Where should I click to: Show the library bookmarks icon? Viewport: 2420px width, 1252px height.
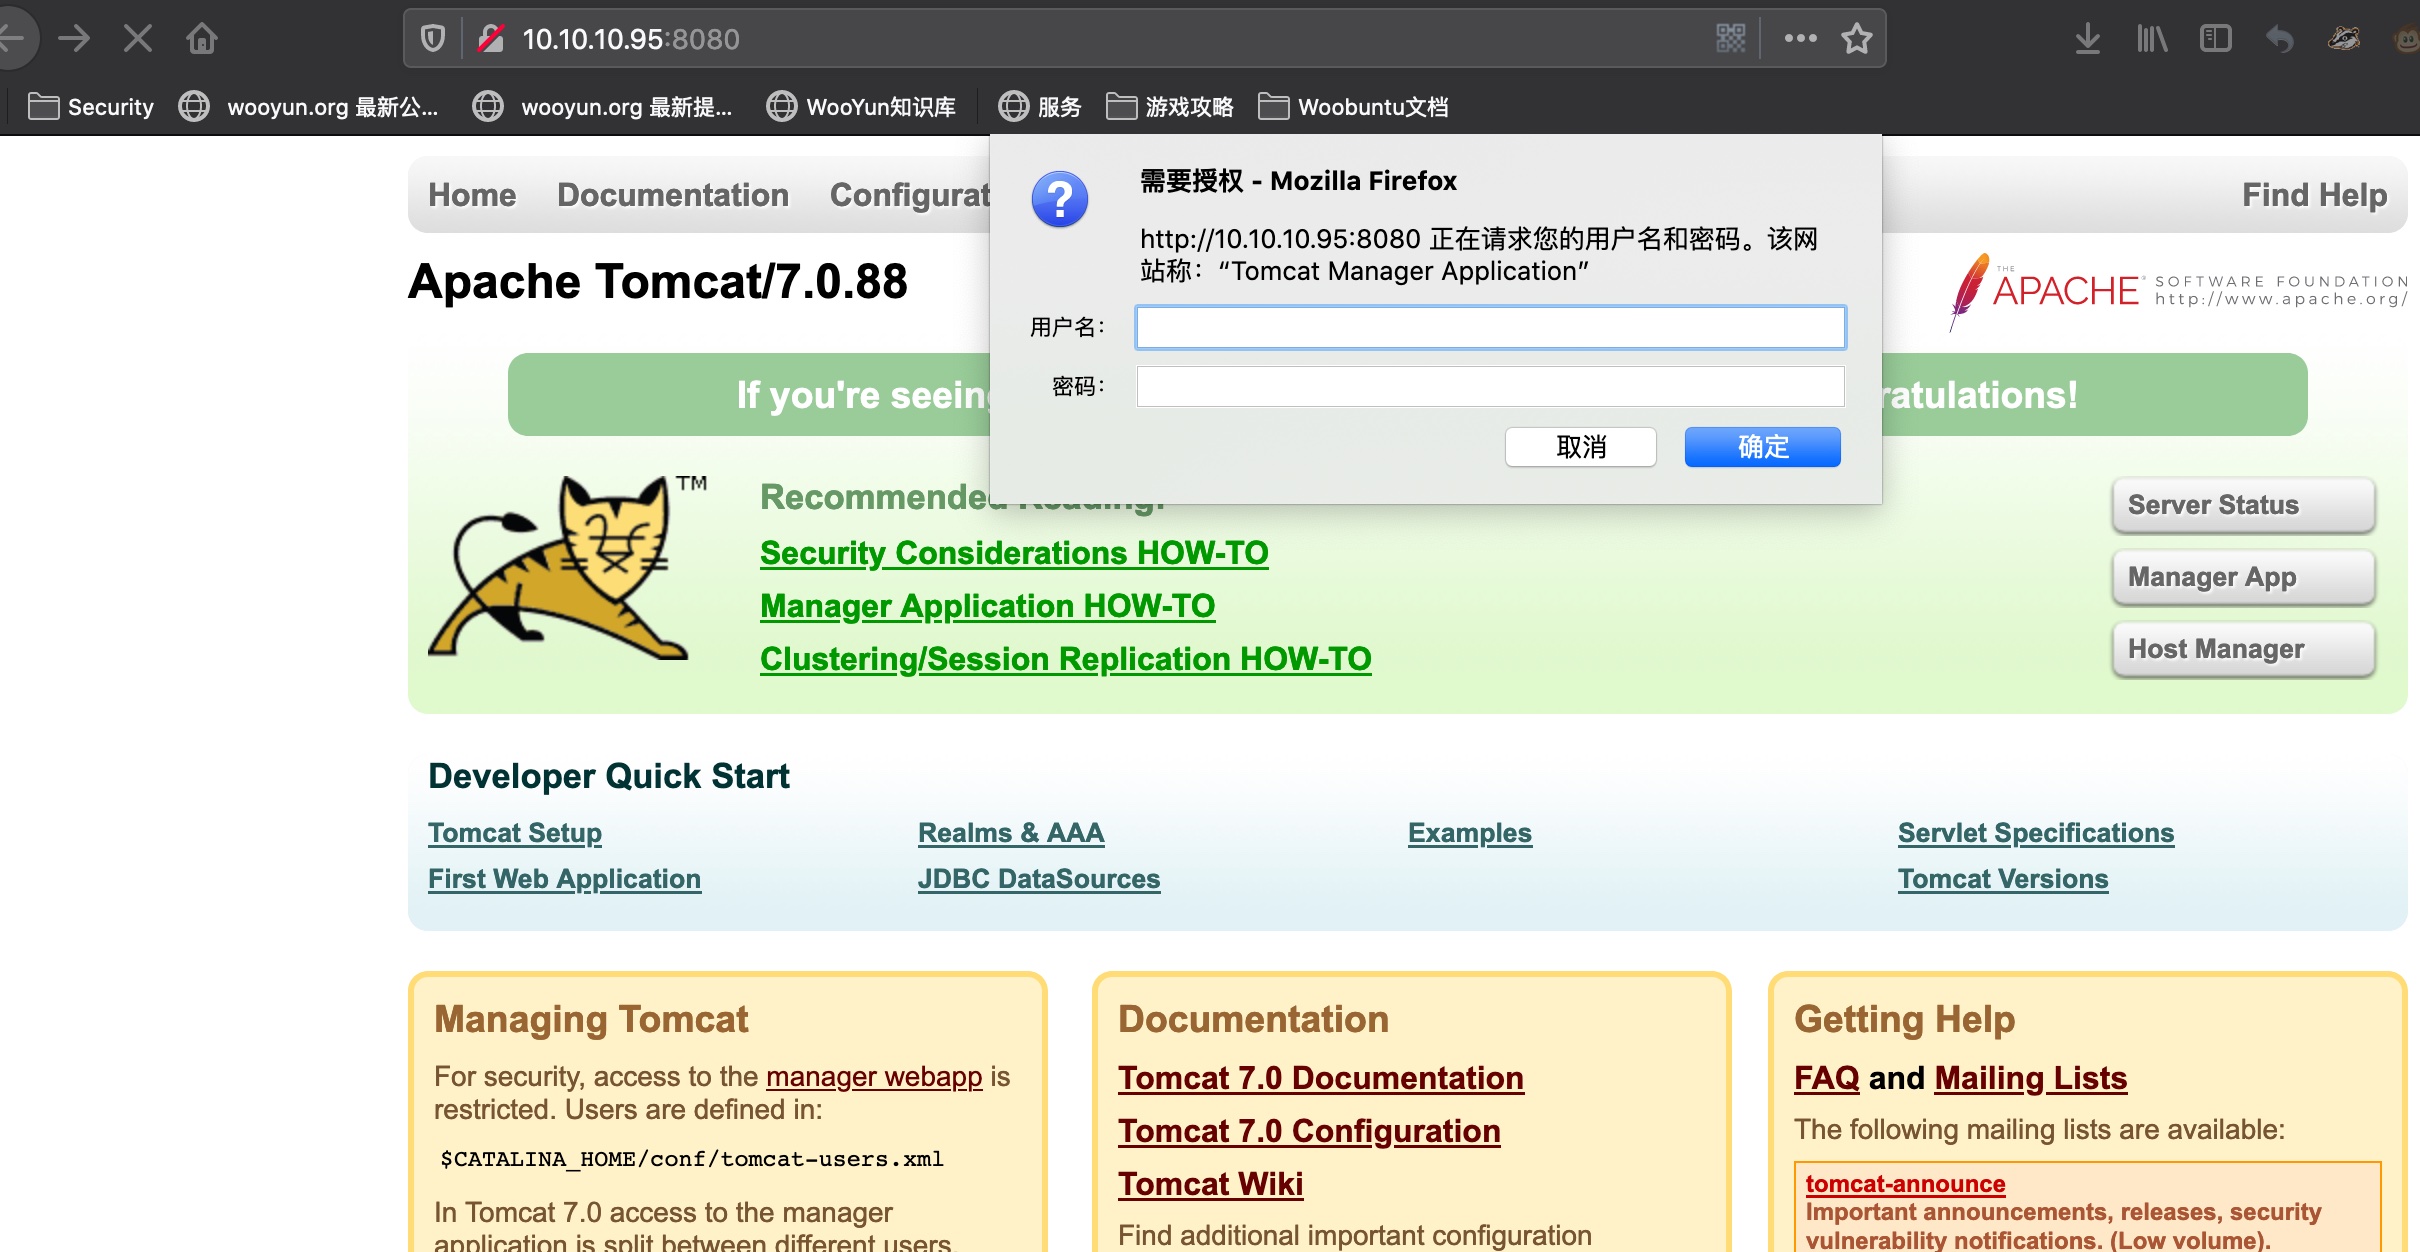tap(2151, 39)
